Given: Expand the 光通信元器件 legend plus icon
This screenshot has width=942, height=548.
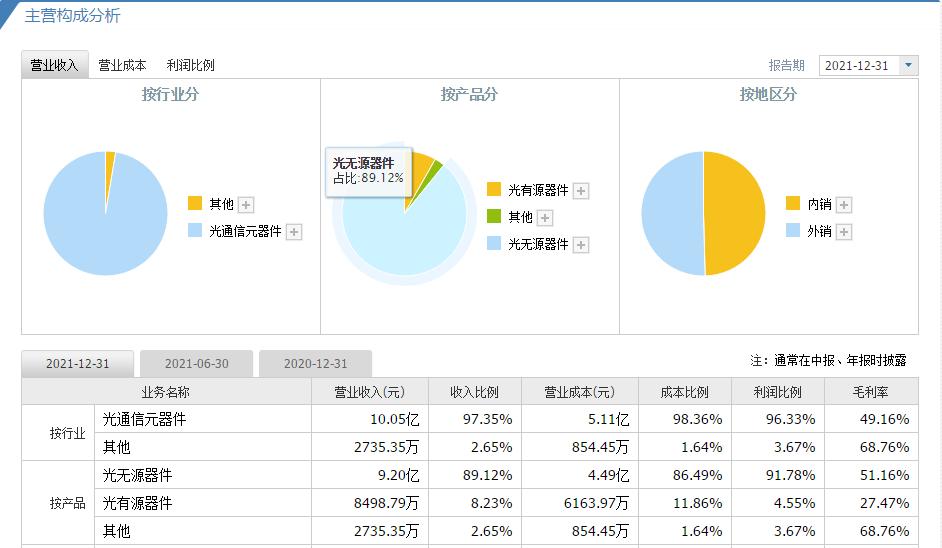Looking at the screenshot, I should coord(294,232).
